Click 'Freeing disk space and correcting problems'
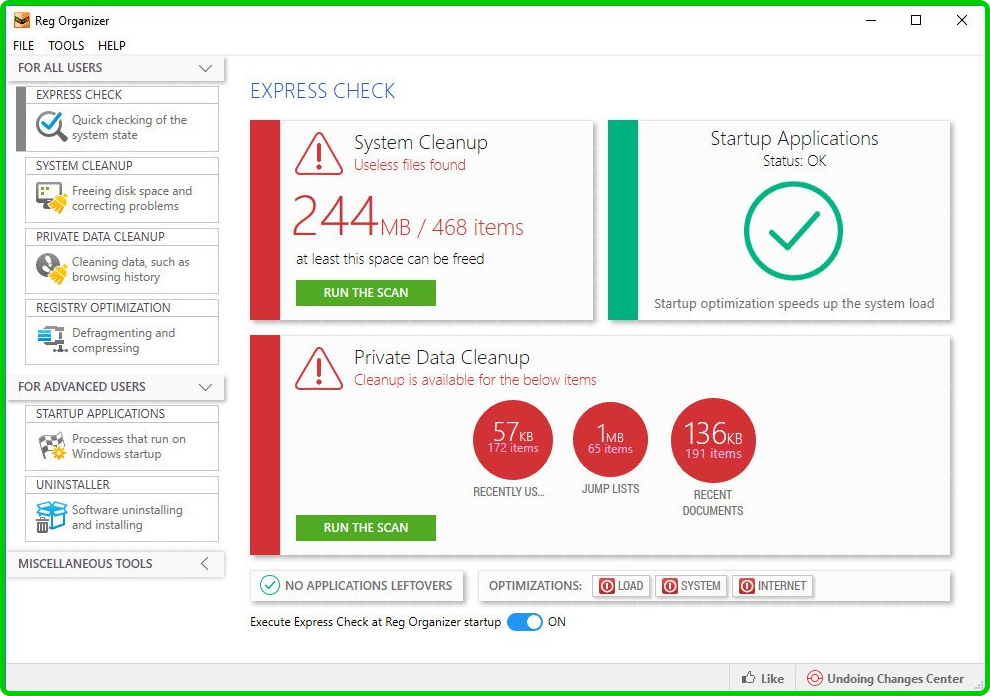 [x=132, y=198]
